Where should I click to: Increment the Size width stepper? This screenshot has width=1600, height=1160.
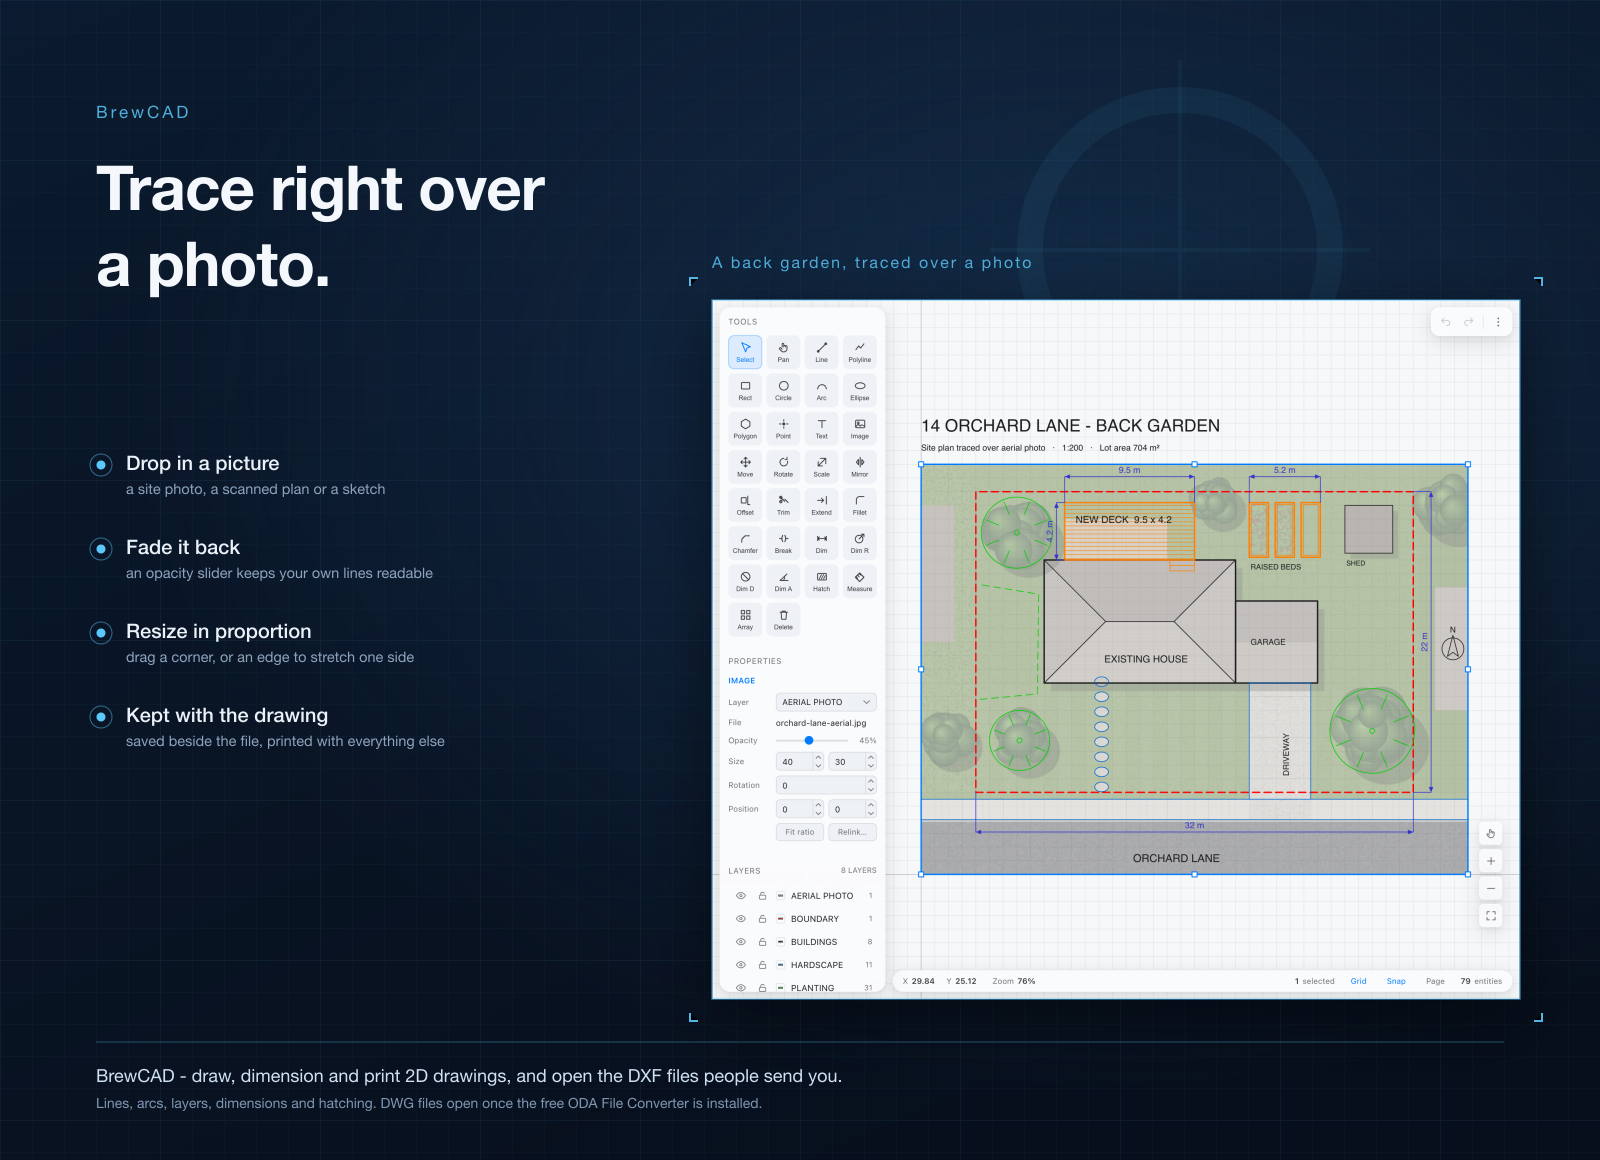(x=818, y=758)
